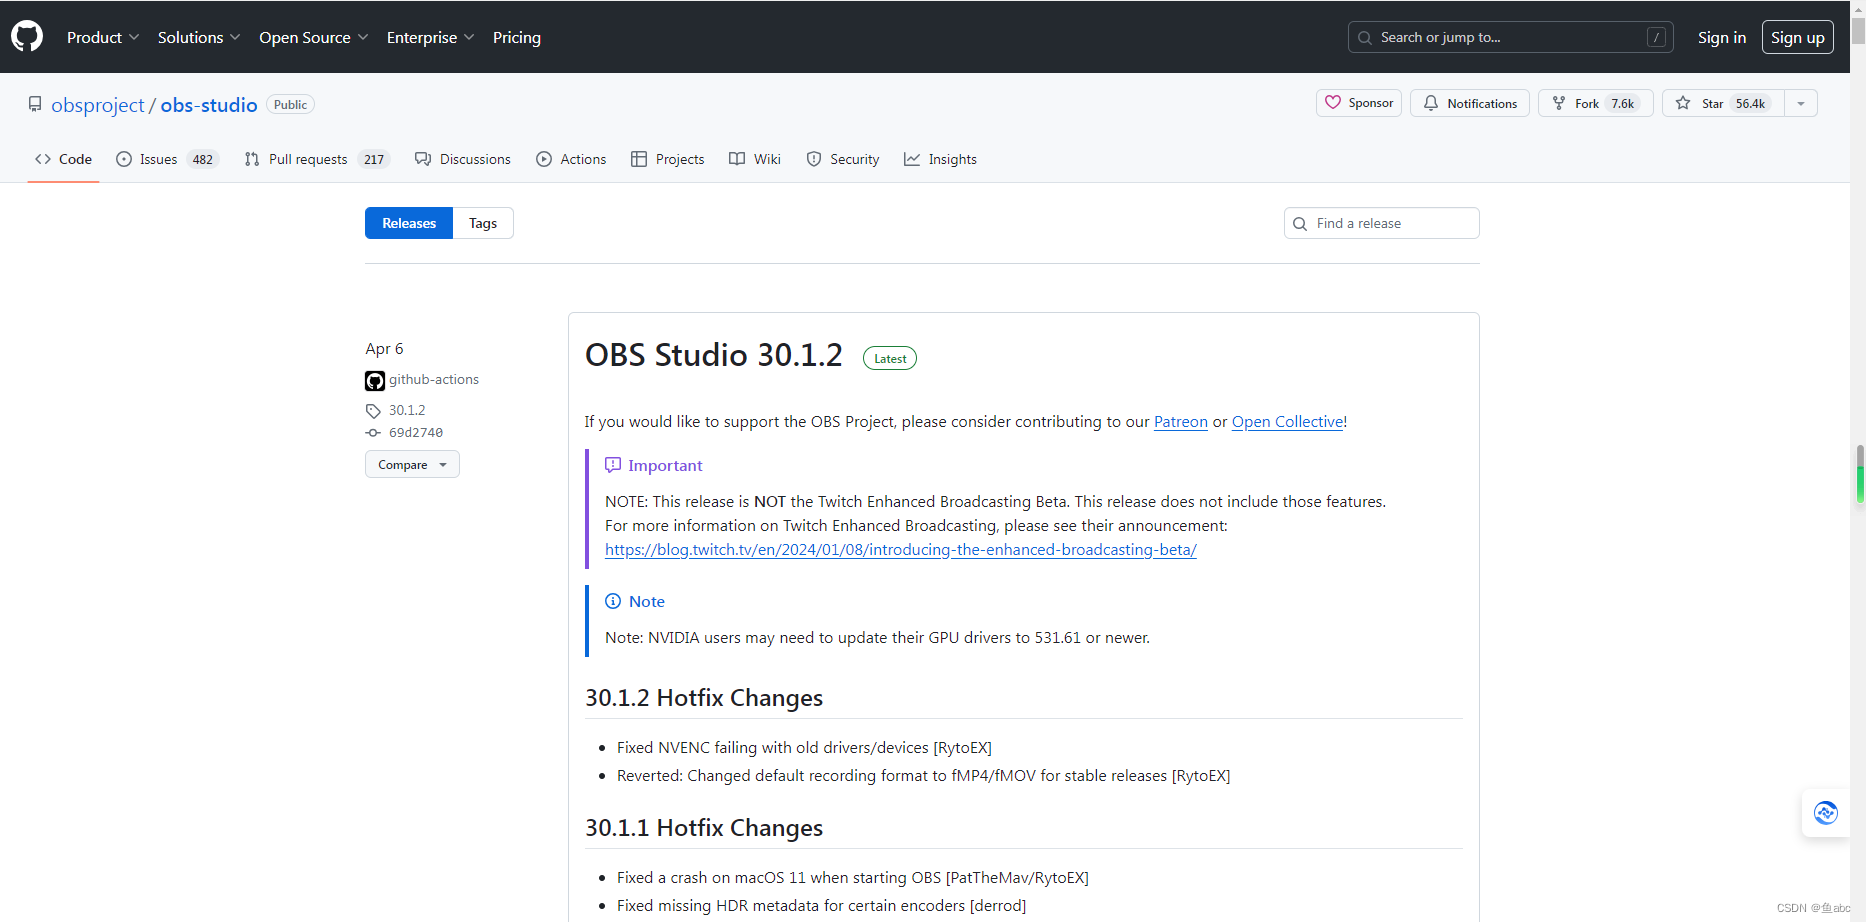Screen dimensions: 1866x922
Task: Click the Find a release search field
Action: click(1381, 223)
